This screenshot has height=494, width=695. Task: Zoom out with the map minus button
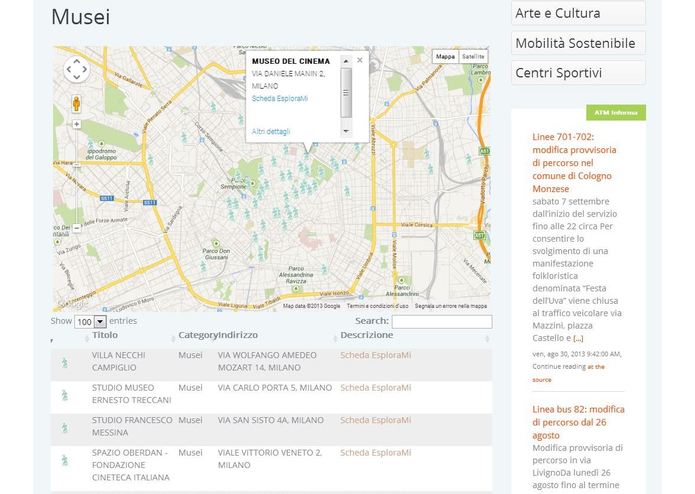(x=77, y=228)
